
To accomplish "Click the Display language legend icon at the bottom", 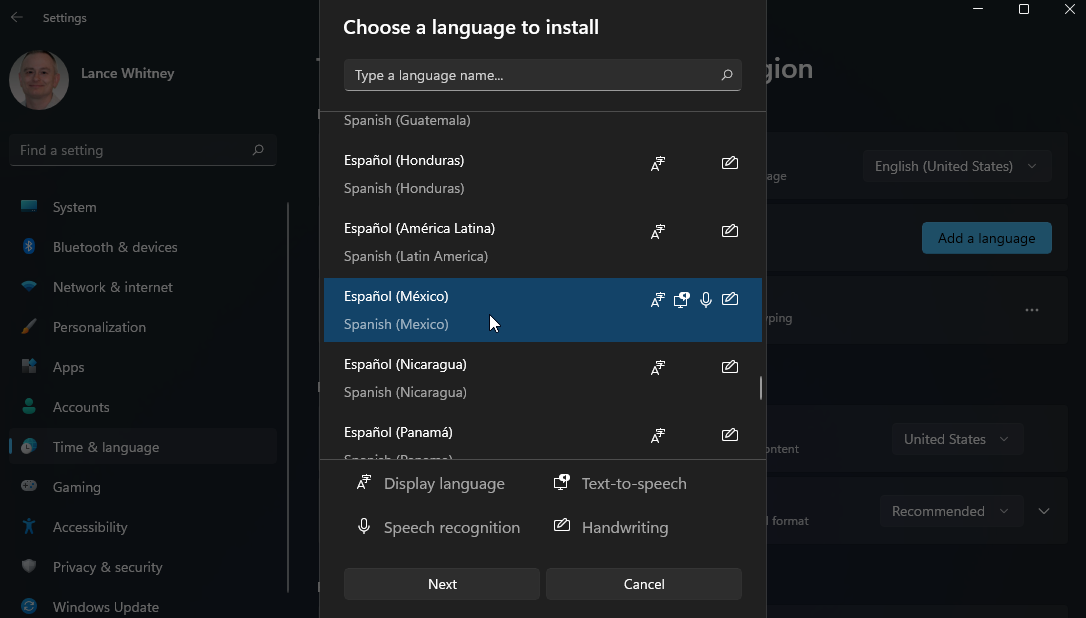I will click(x=363, y=482).
